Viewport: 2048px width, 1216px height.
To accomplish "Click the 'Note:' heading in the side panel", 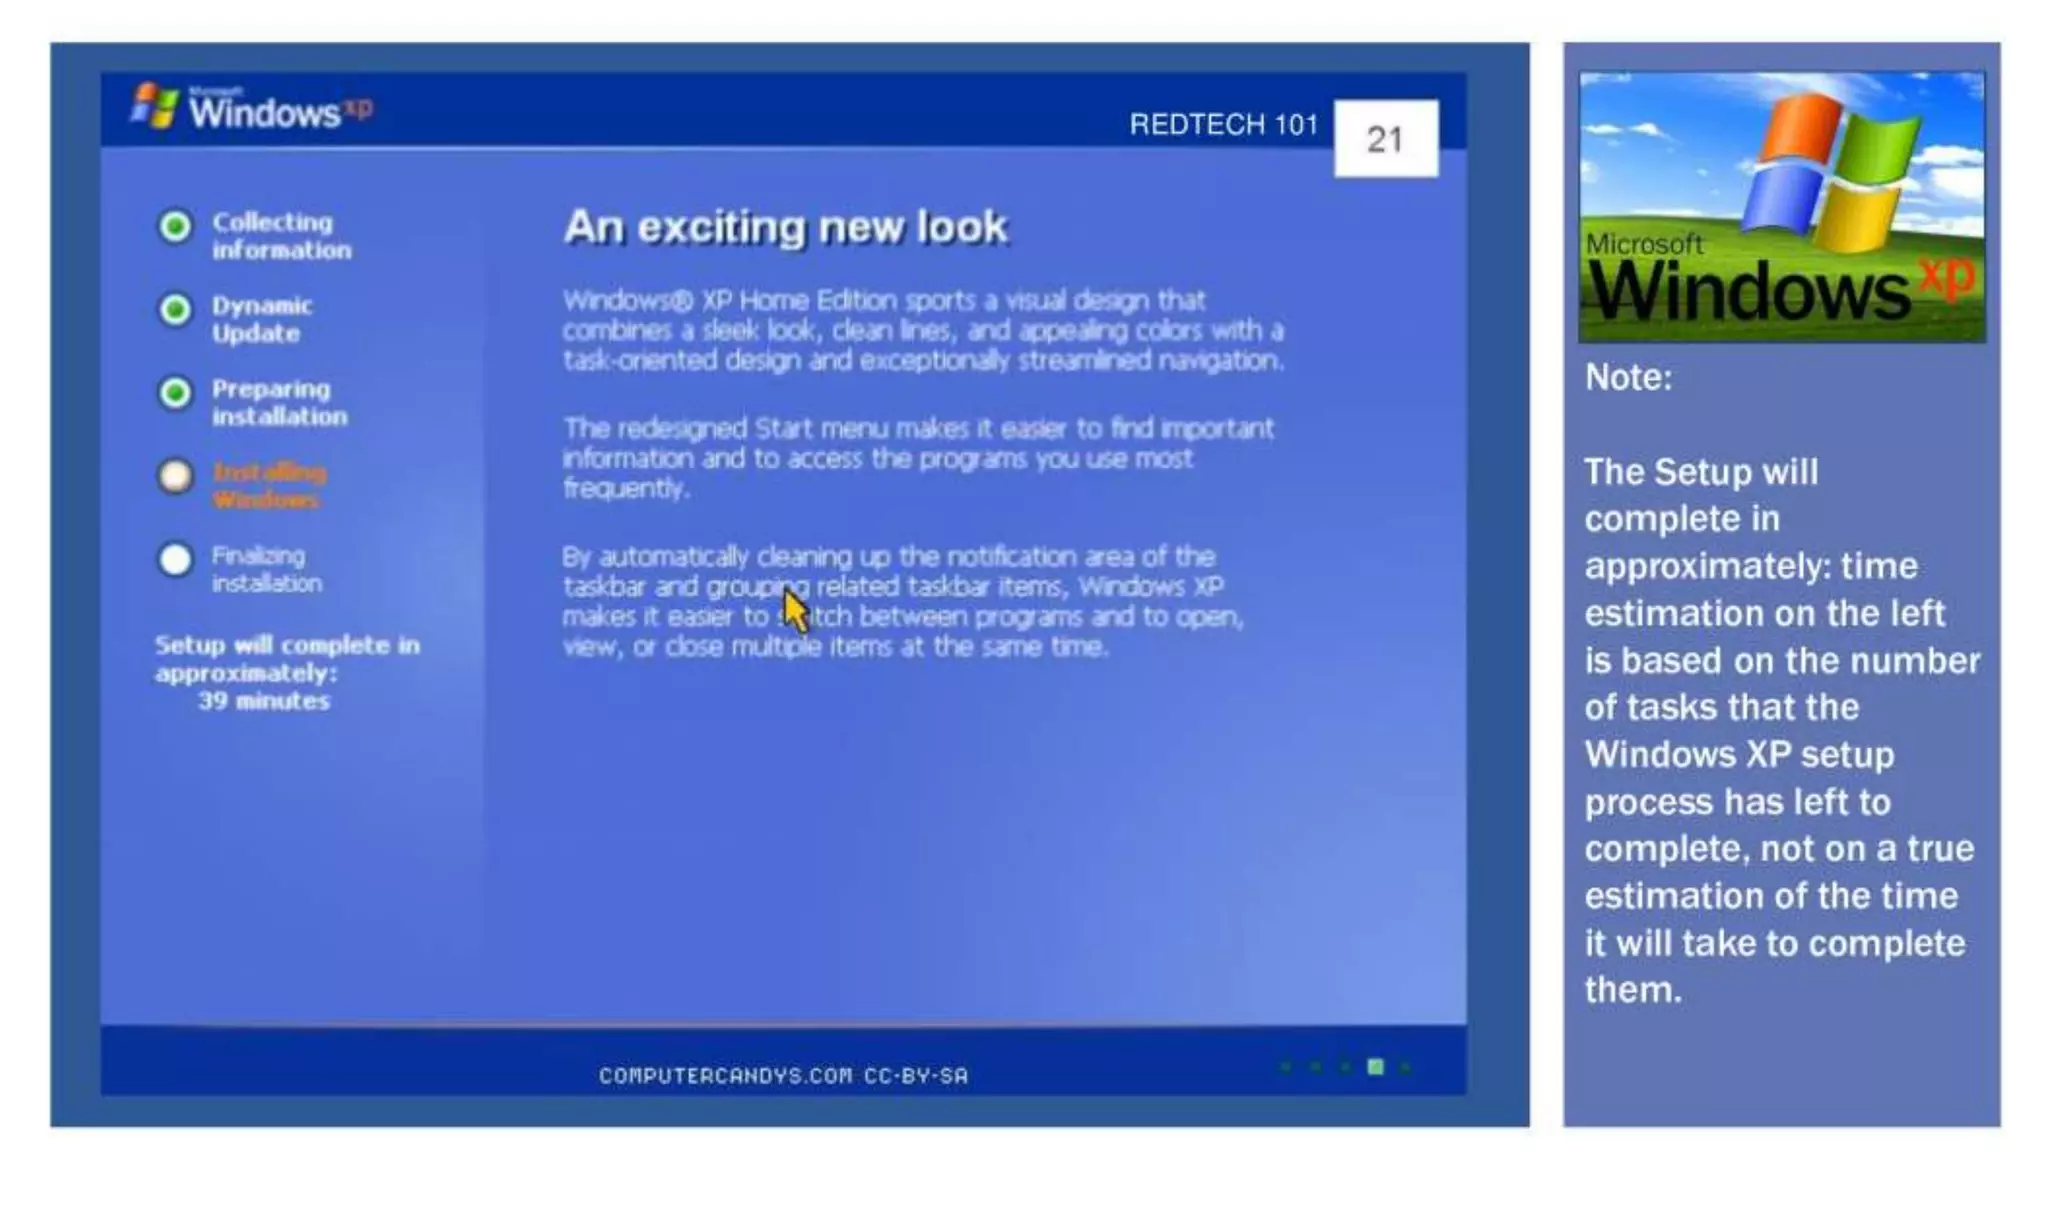I will pyautogui.click(x=1628, y=378).
